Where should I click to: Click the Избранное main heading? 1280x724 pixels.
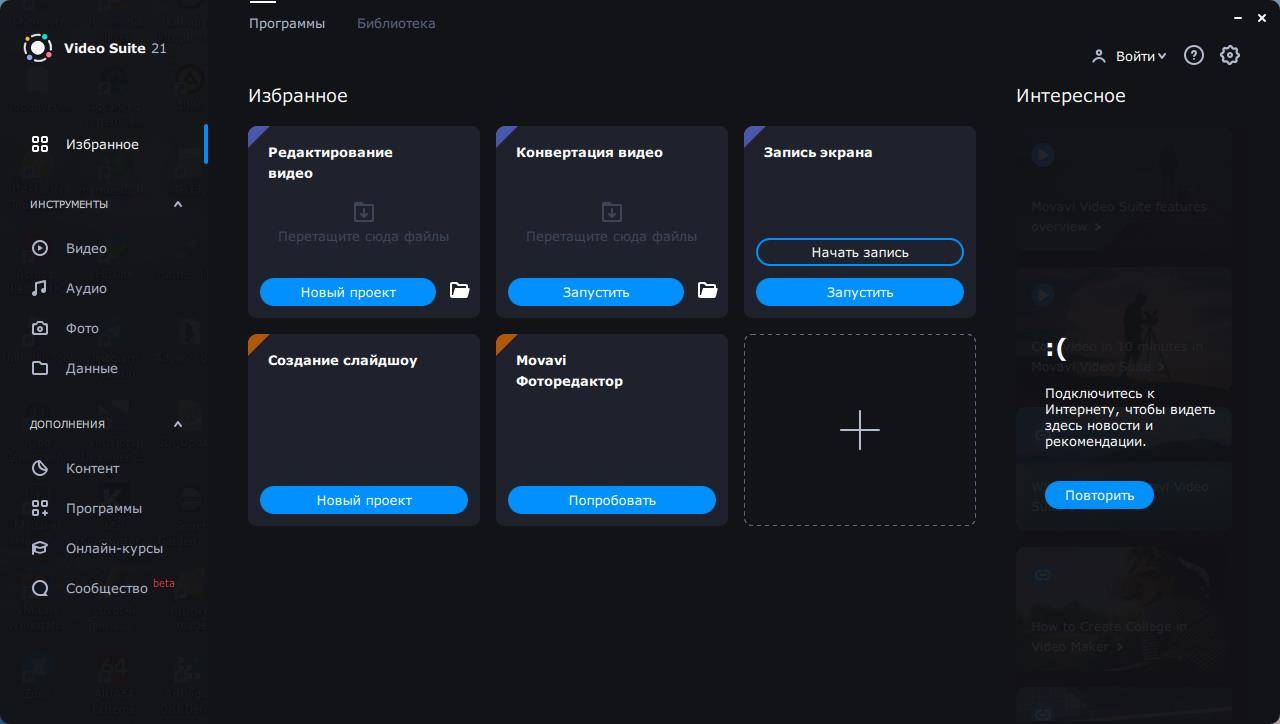[298, 96]
